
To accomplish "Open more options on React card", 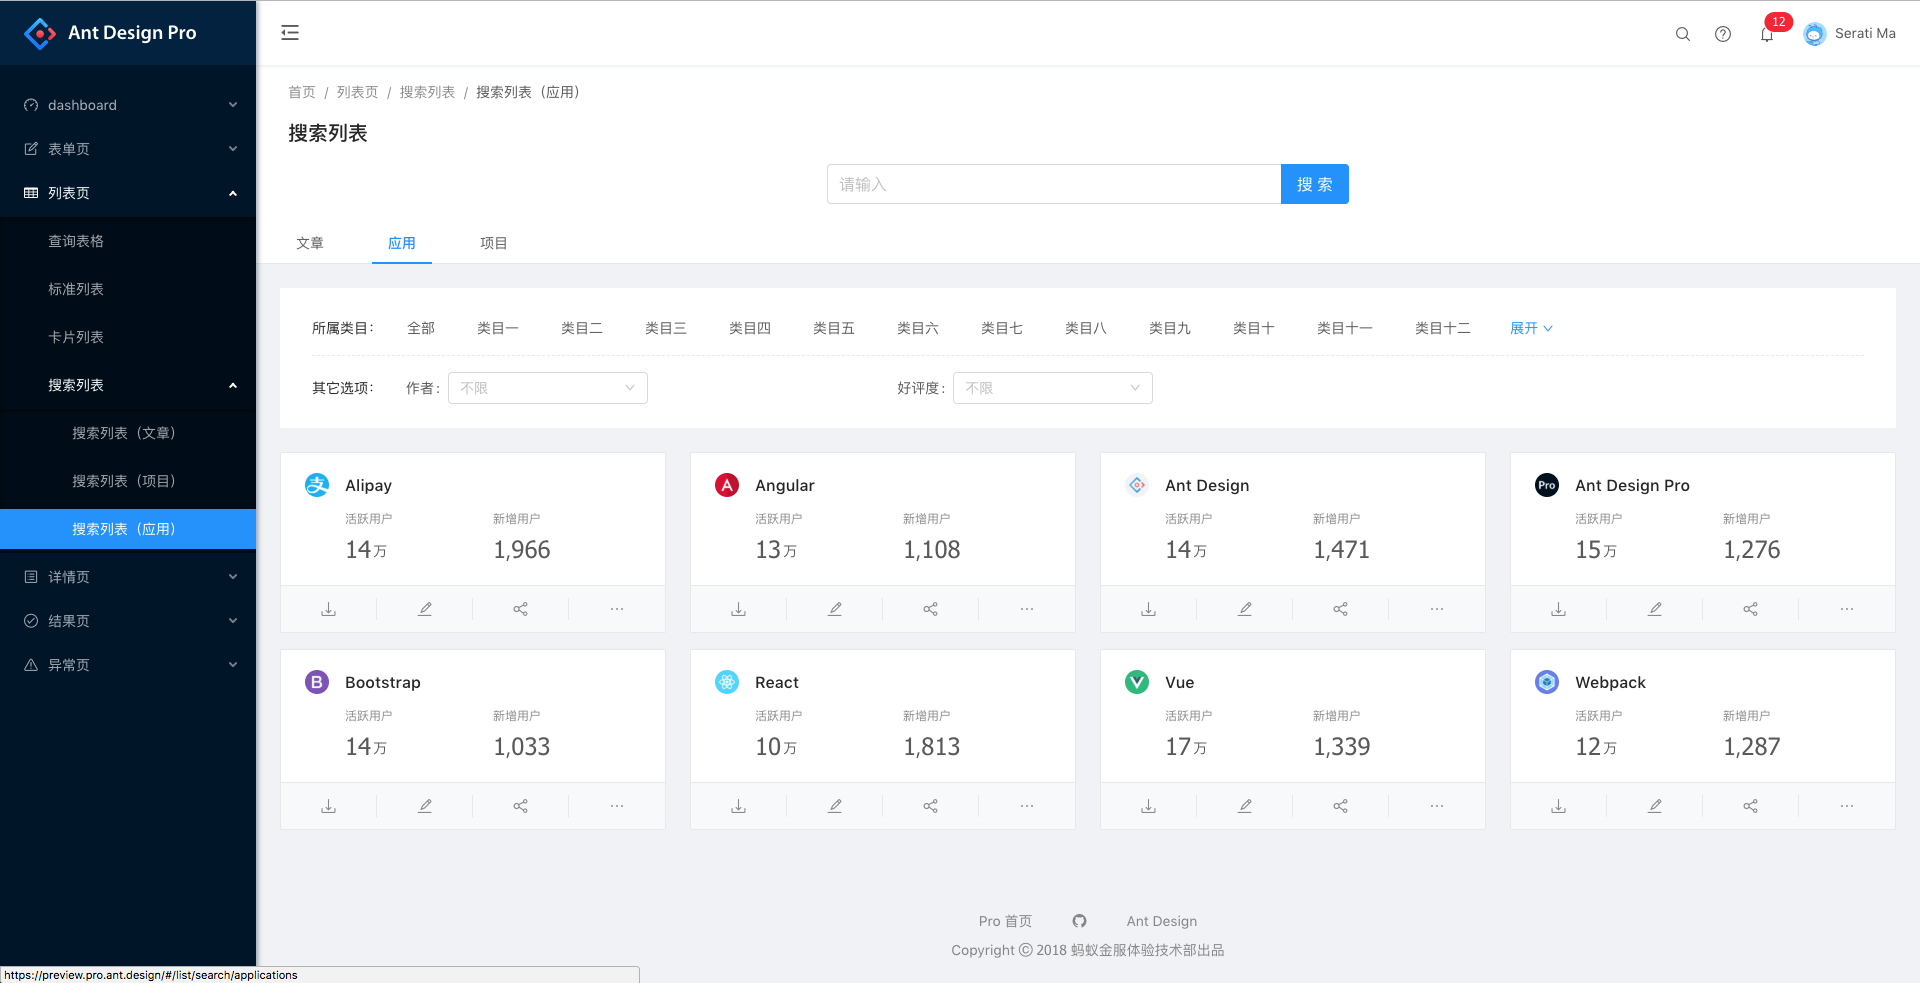I will click(x=1027, y=806).
